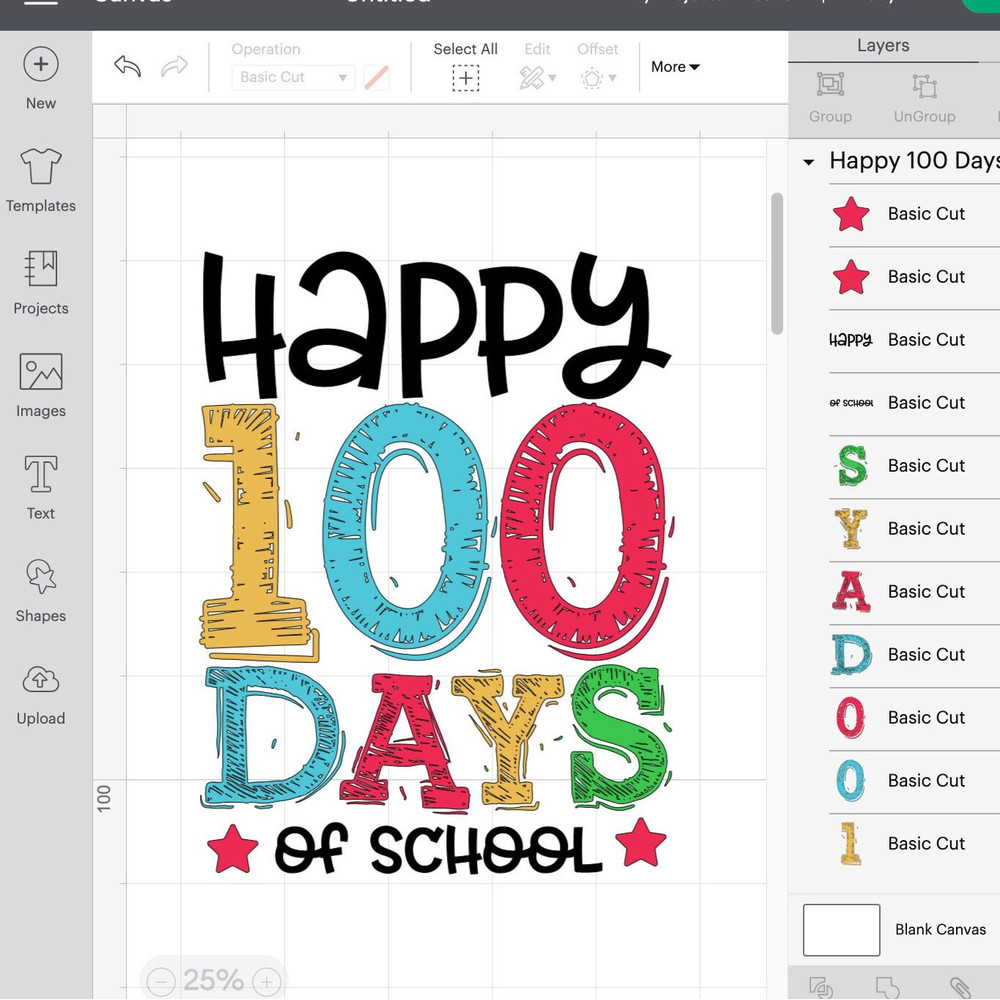Open the Shapes tool
The width and height of the screenshot is (1000, 1000).
pos(40,590)
